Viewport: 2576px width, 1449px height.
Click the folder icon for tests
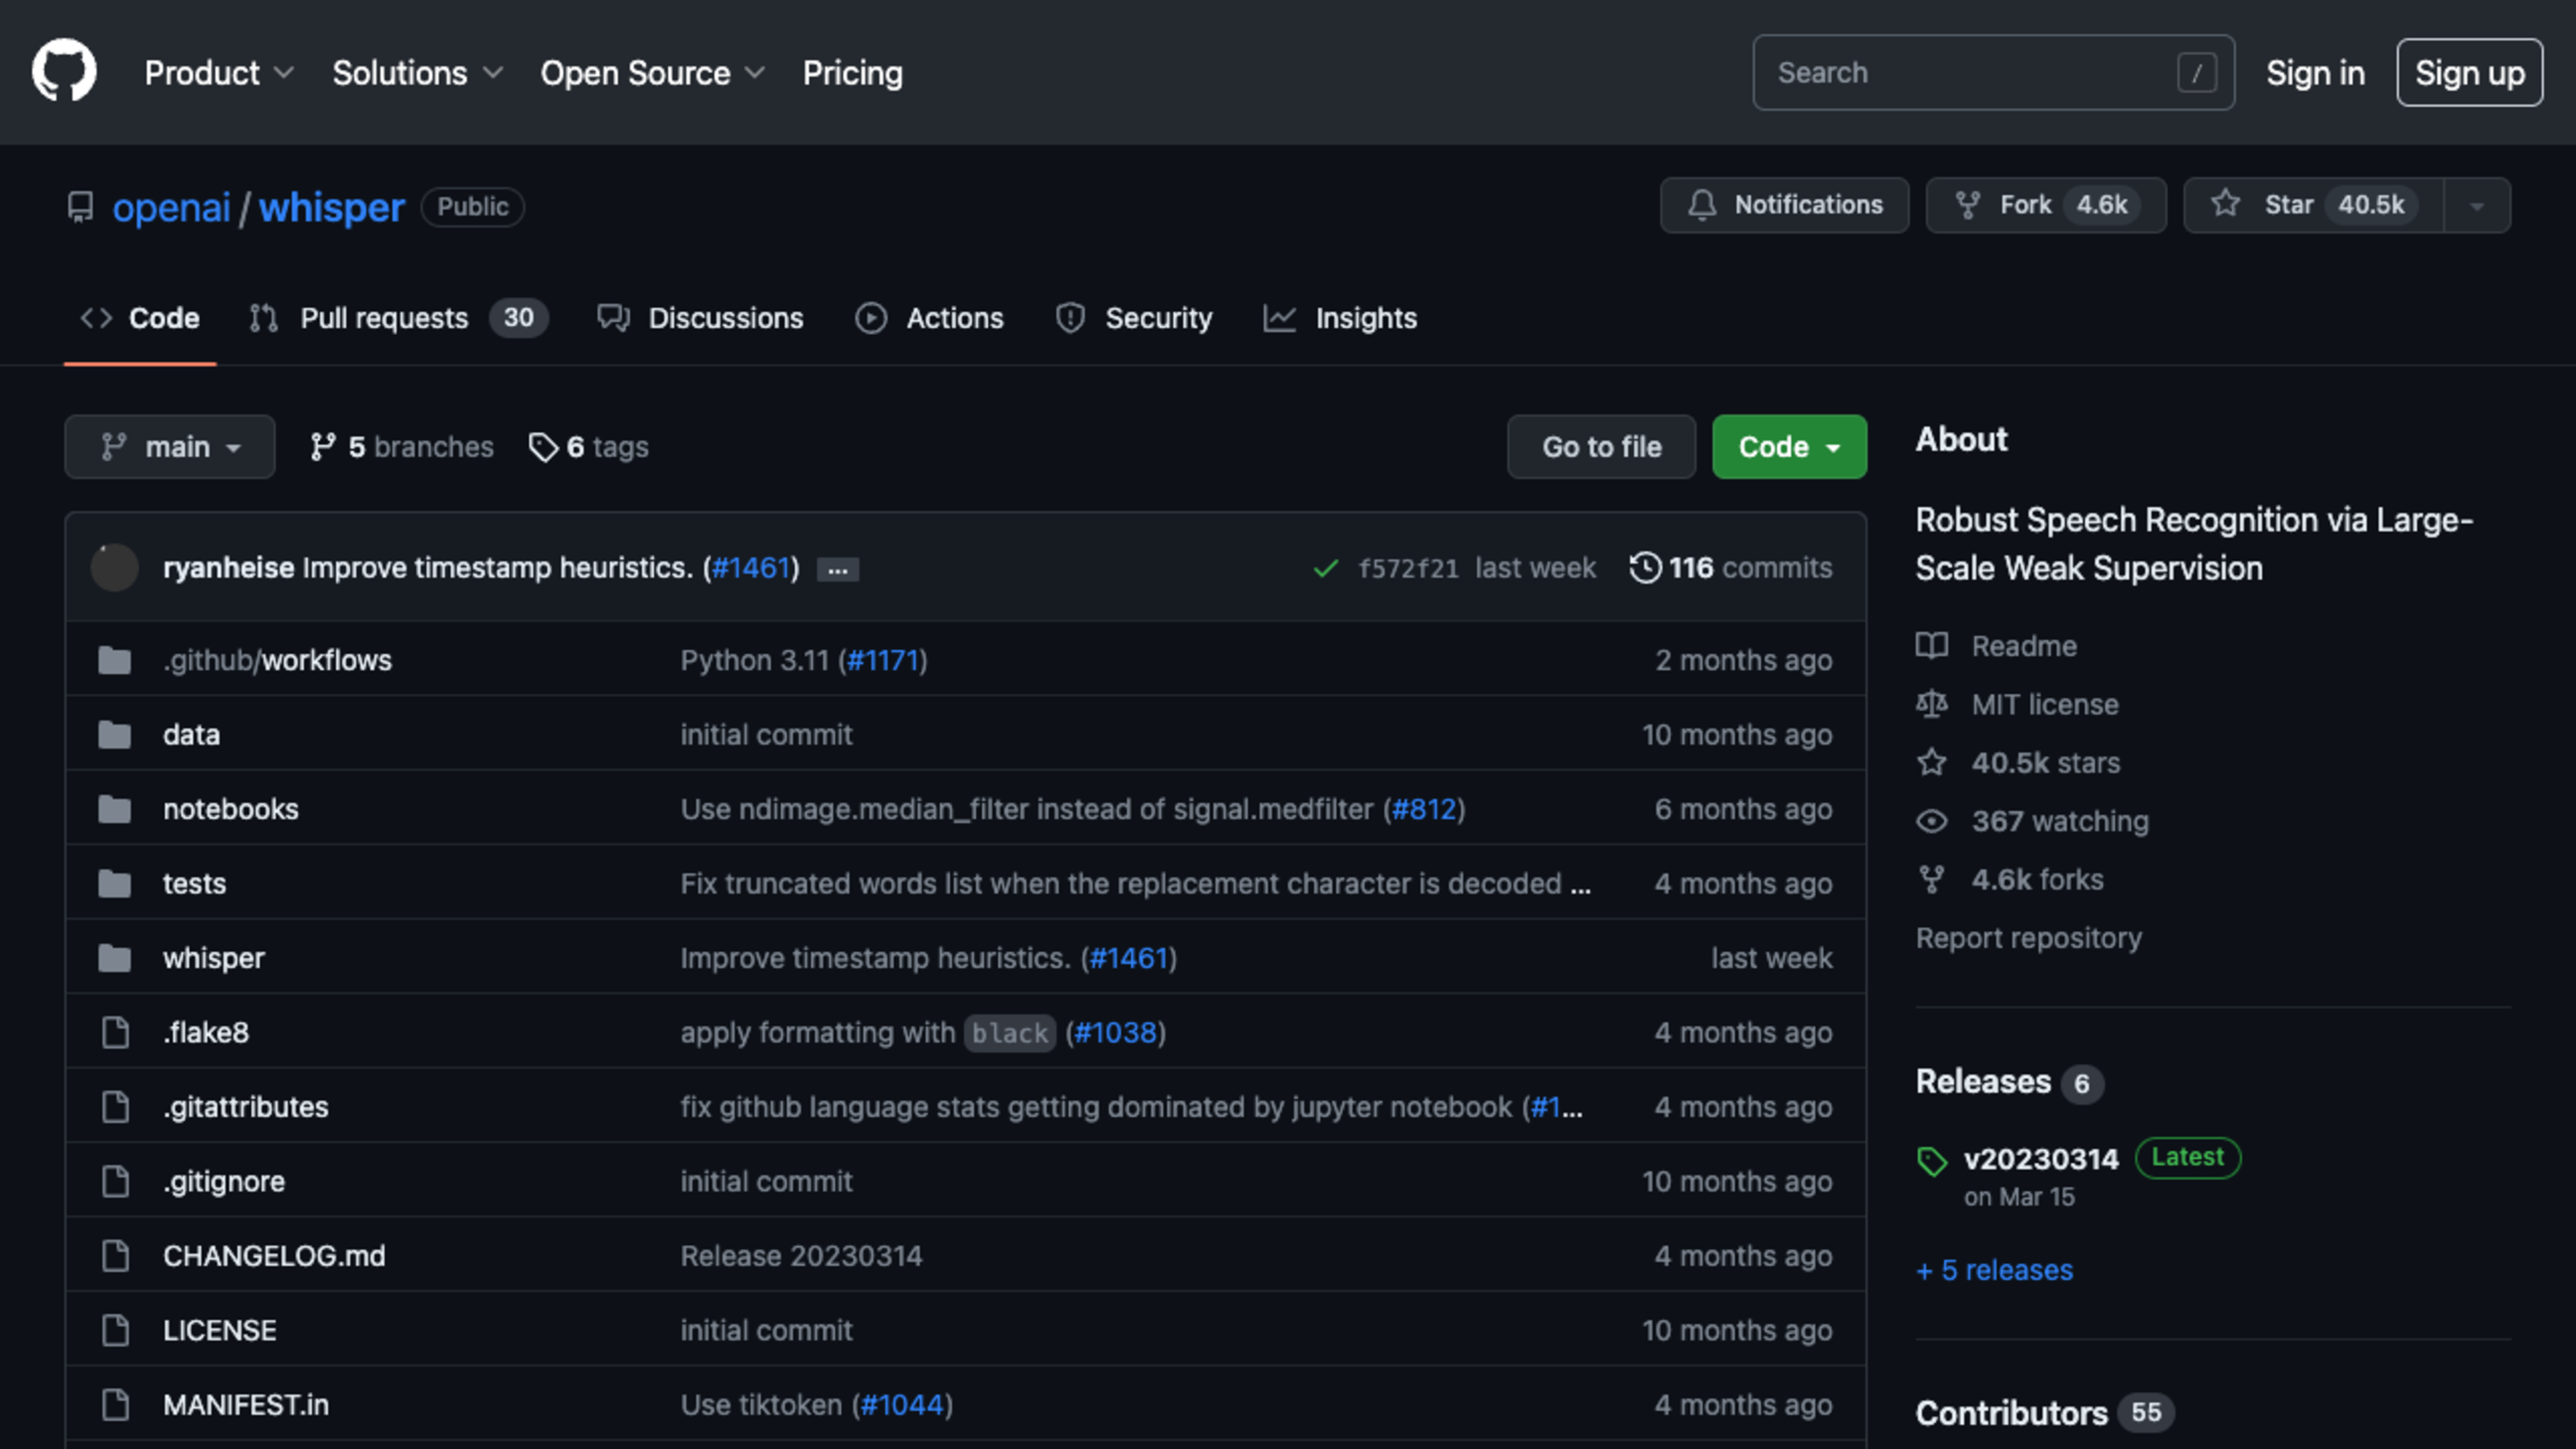tap(115, 884)
